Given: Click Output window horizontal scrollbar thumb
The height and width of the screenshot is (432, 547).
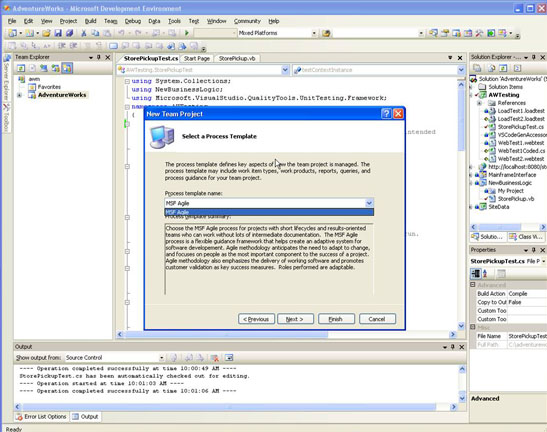Looking at the screenshot, I should pos(230,407).
